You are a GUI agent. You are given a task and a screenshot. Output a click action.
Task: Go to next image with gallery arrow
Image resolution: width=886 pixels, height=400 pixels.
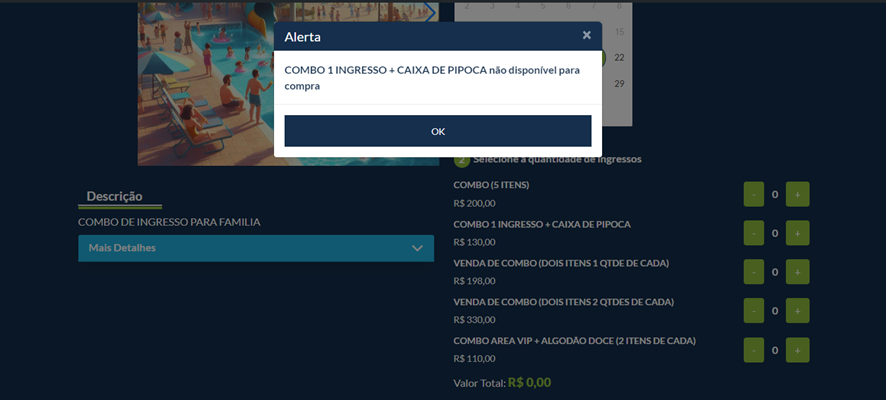click(x=431, y=12)
